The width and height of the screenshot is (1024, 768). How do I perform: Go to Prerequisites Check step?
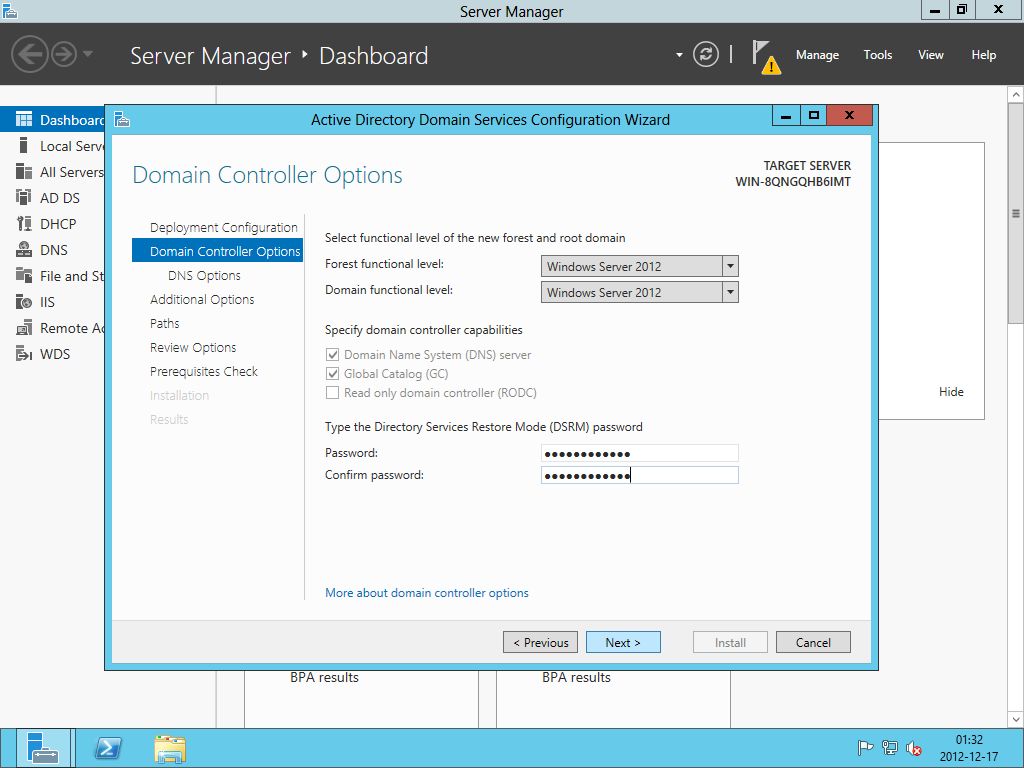click(204, 371)
